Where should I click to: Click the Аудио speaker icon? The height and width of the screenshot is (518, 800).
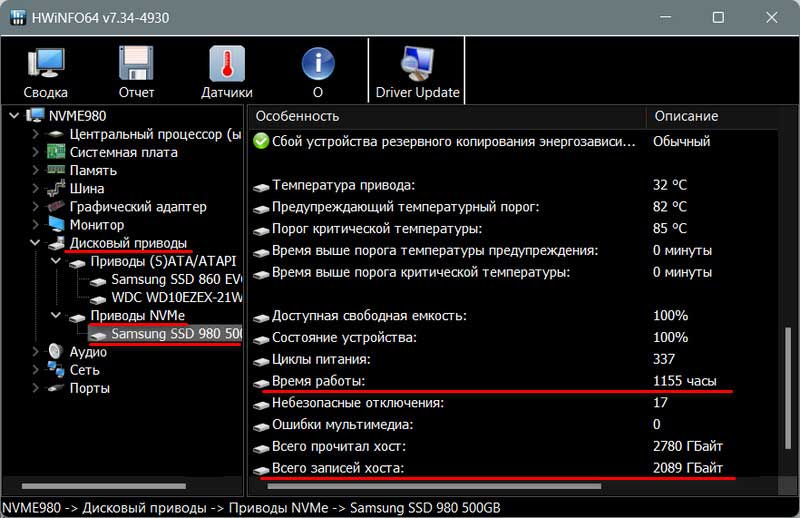tap(56, 351)
